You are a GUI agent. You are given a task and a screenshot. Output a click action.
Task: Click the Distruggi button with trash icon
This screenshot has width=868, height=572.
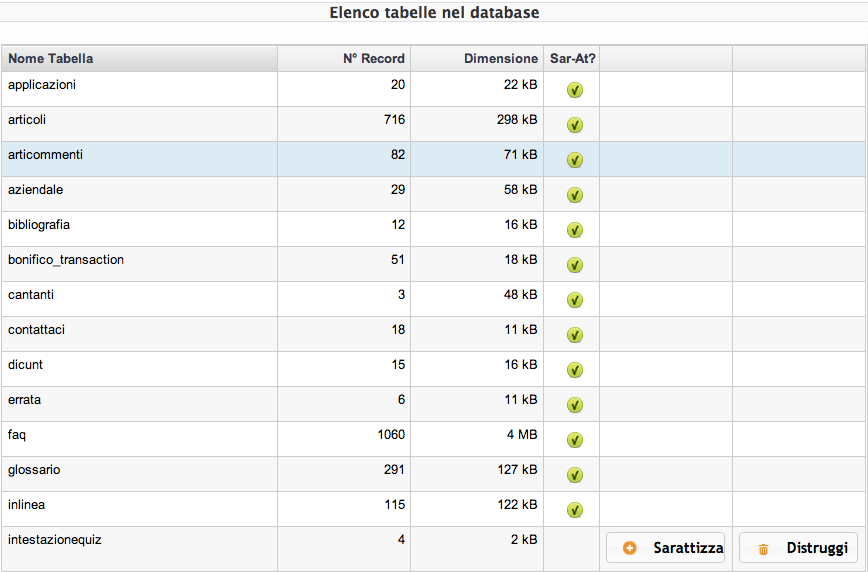798,548
